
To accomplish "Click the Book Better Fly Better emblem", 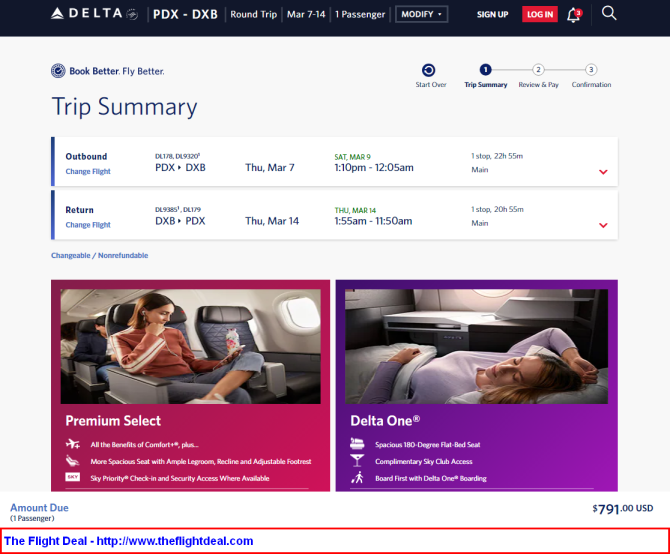I will [x=58, y=71].
